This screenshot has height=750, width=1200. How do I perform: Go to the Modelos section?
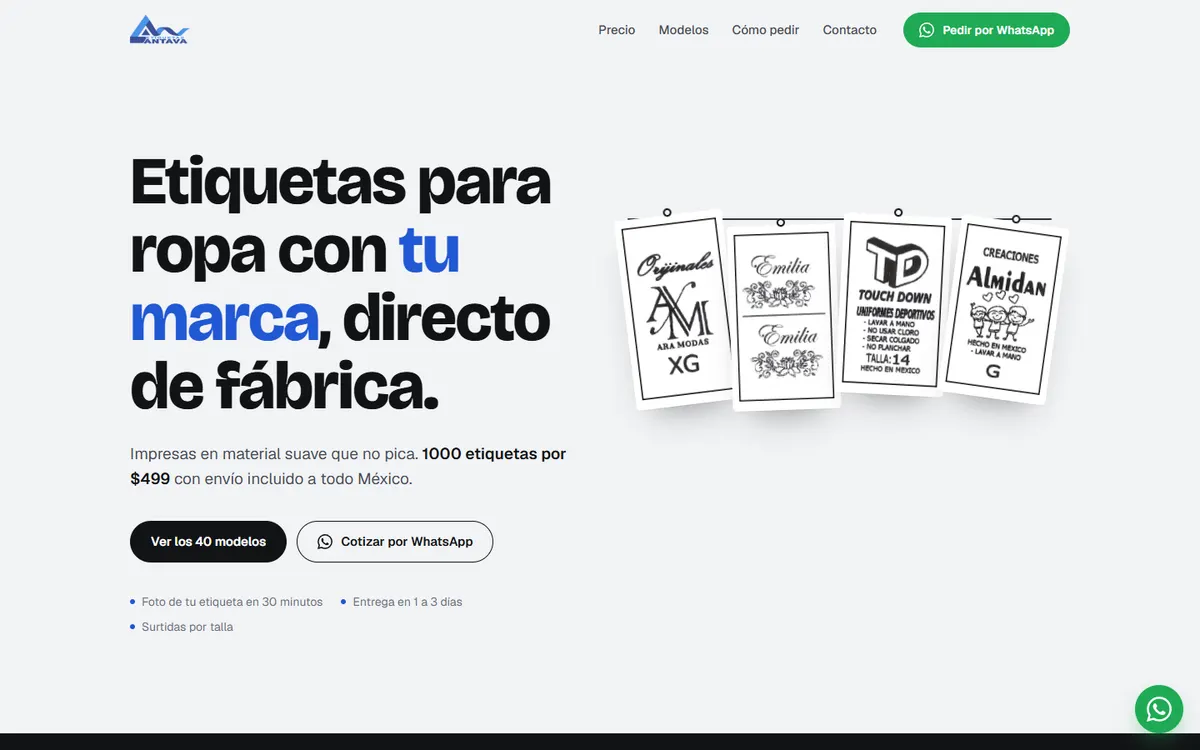[684, 30]
